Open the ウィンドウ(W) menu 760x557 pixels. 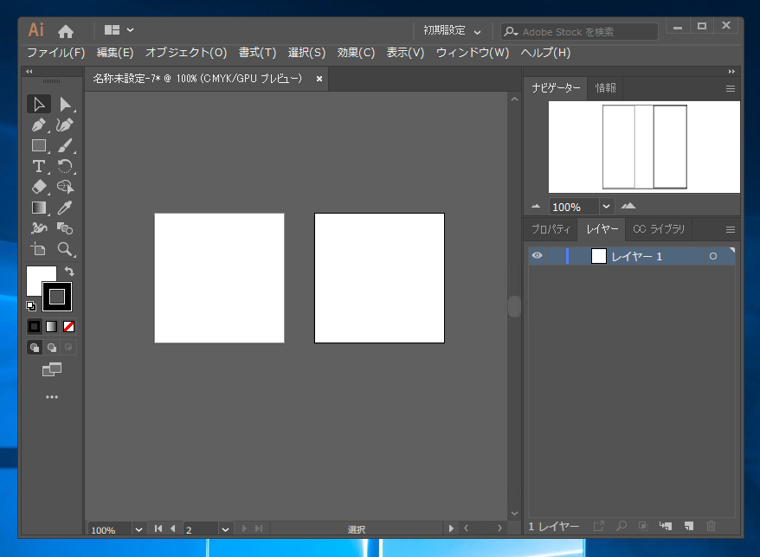pos(473,52)
